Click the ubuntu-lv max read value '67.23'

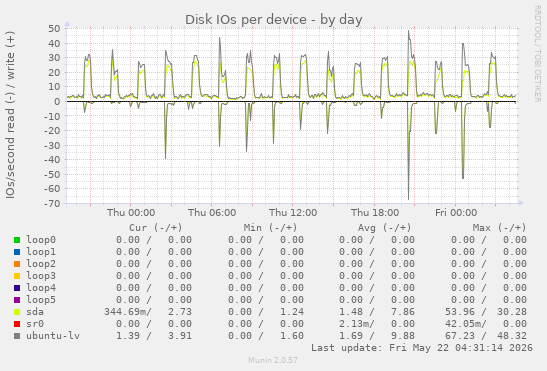pos(460,336)
